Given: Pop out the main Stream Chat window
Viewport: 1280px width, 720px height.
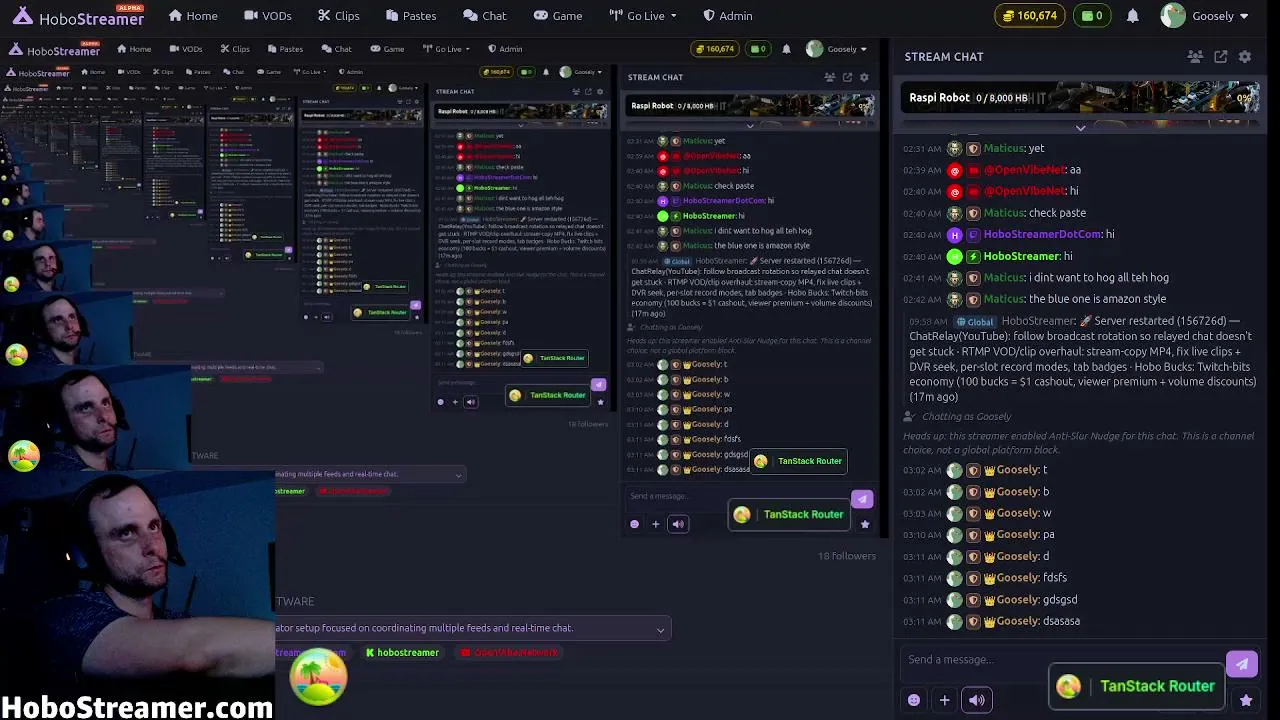Looking at the screenshot, I should pyautogui.click(x=1220, y=57).
